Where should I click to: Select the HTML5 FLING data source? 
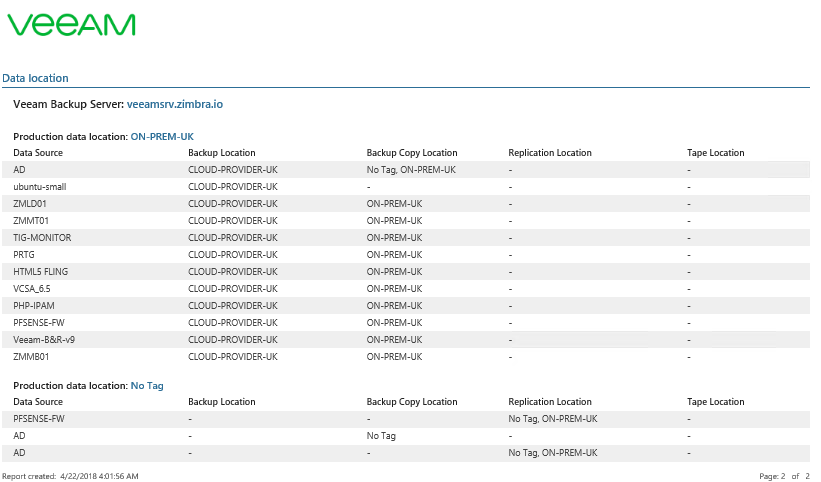click(41, 272)
